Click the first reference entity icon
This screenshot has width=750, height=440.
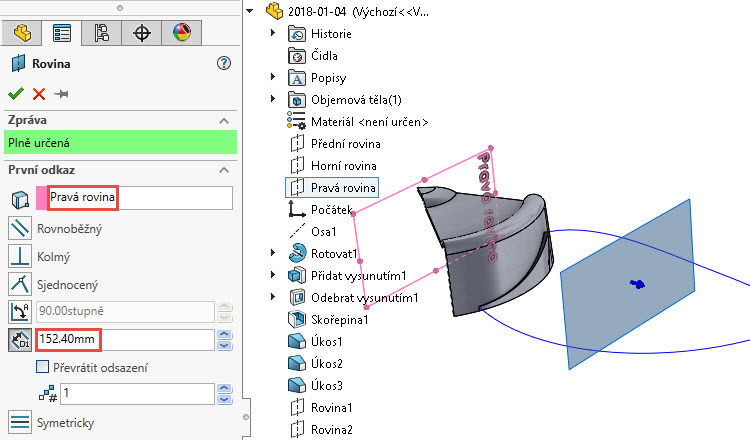(20, 199)
